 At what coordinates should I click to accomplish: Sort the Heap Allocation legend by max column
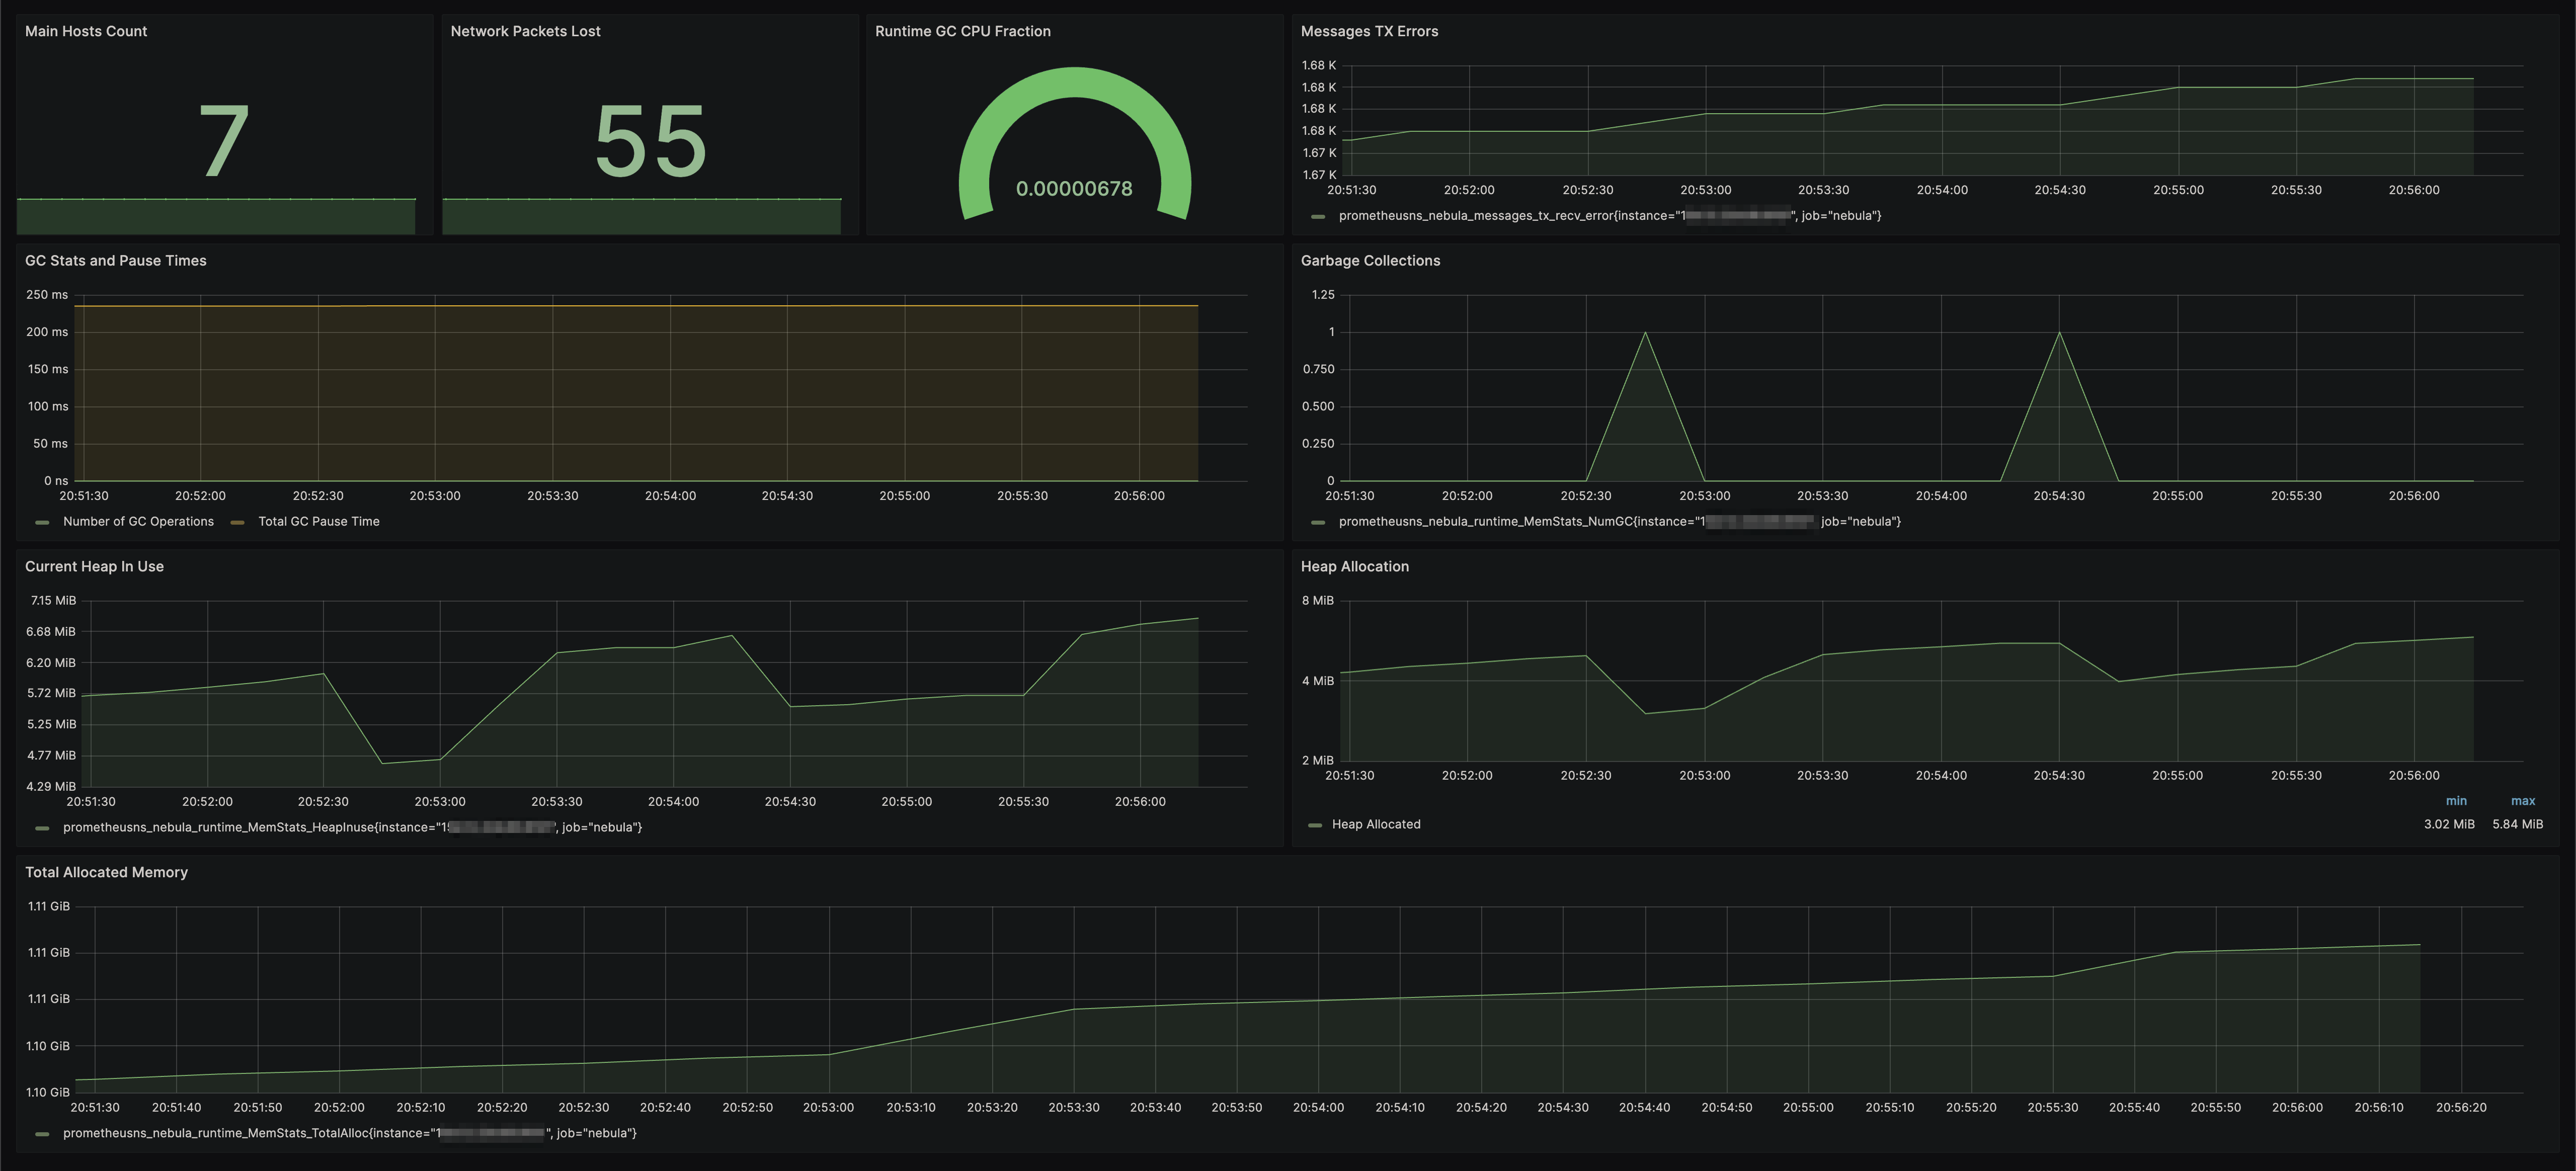pyautogui.click(x=2522, y=801)
